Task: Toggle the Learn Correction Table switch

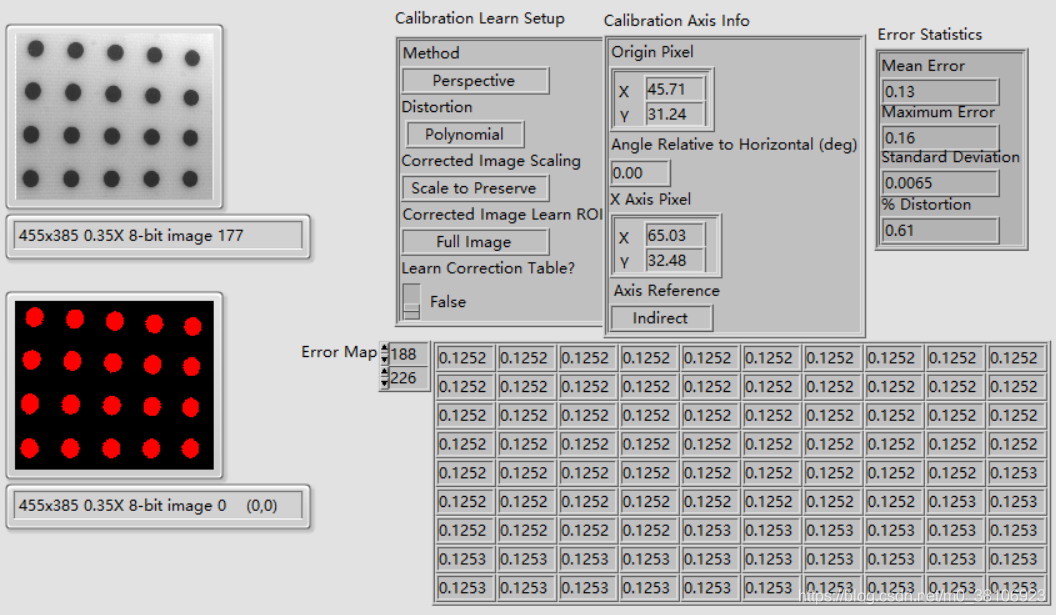Action: coord(411,301)
